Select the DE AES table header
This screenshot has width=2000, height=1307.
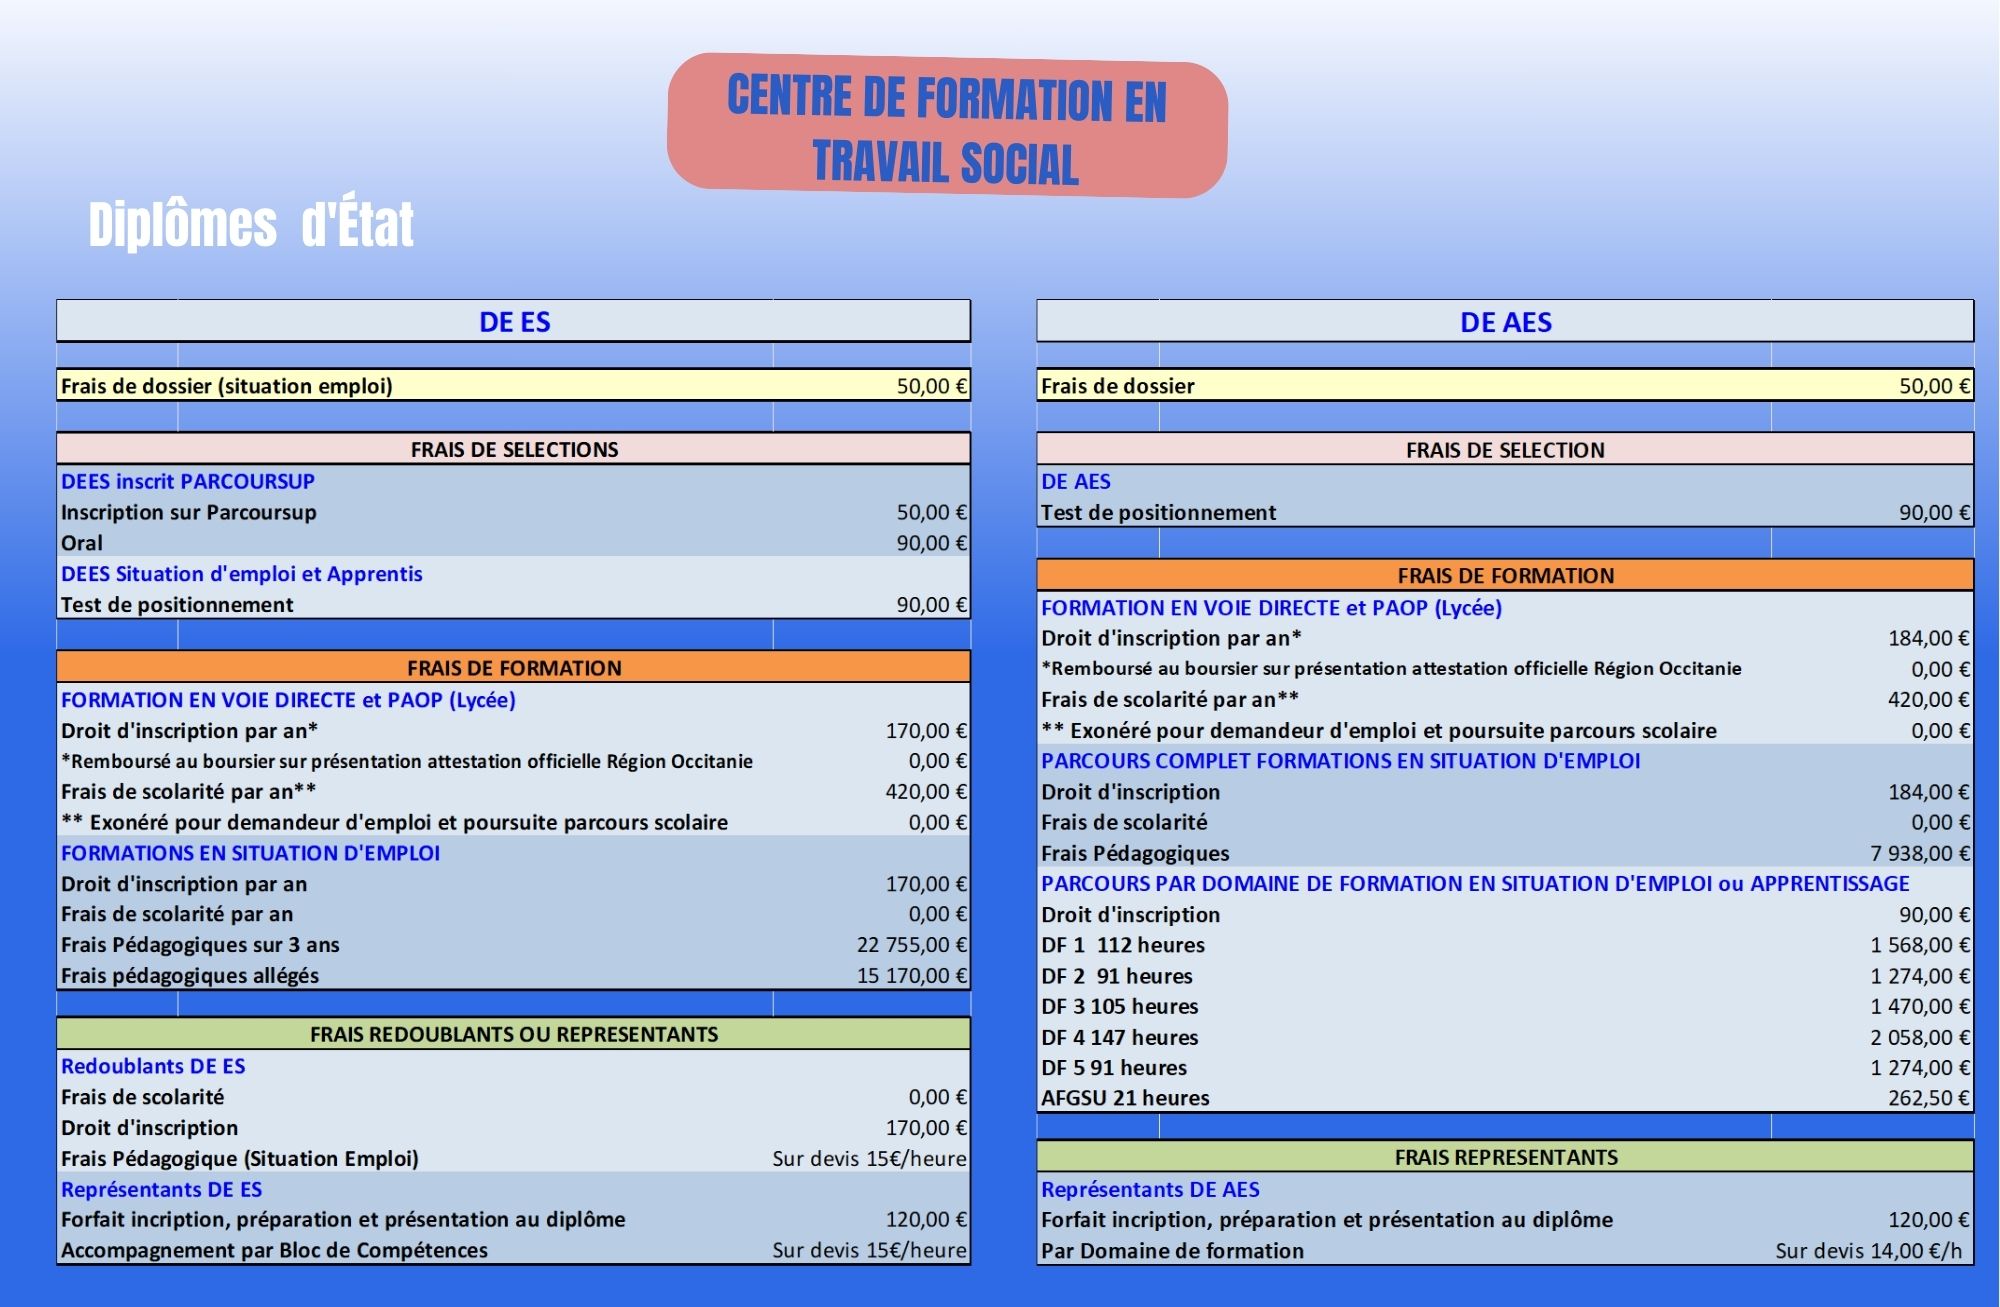click(x=1505, y=322)
